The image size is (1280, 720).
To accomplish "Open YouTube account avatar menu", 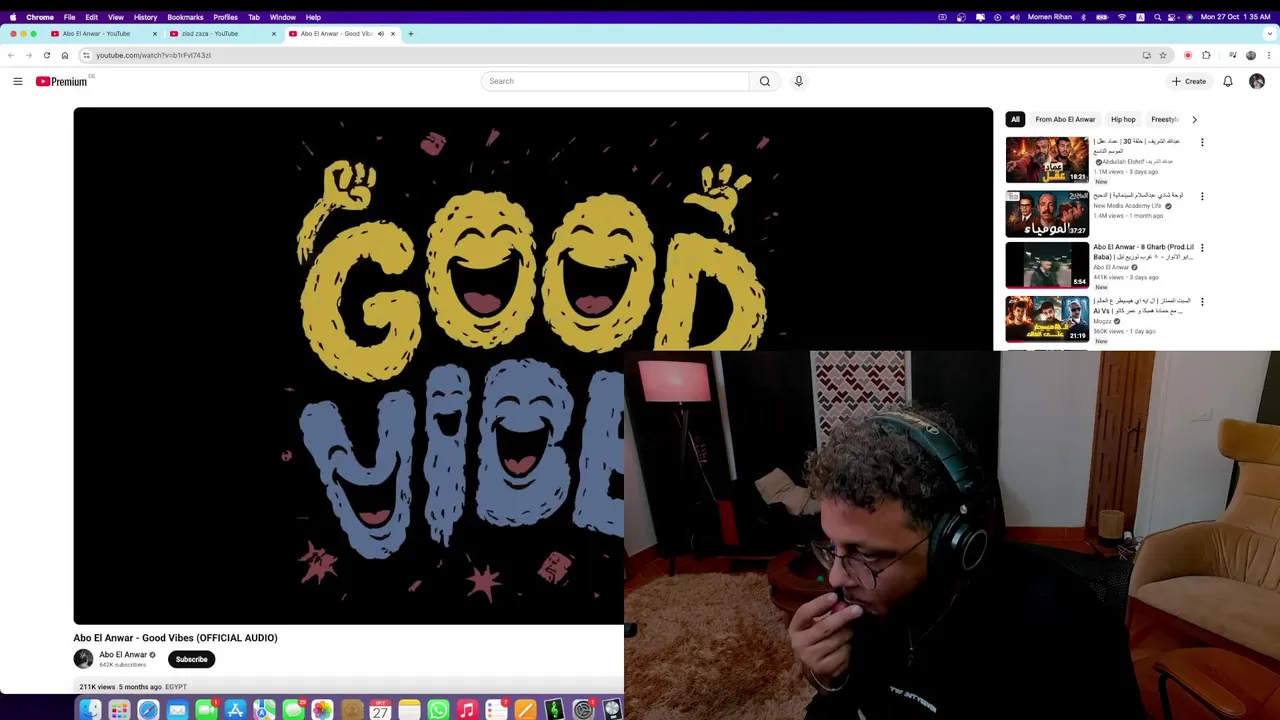I will (1257, 81).
